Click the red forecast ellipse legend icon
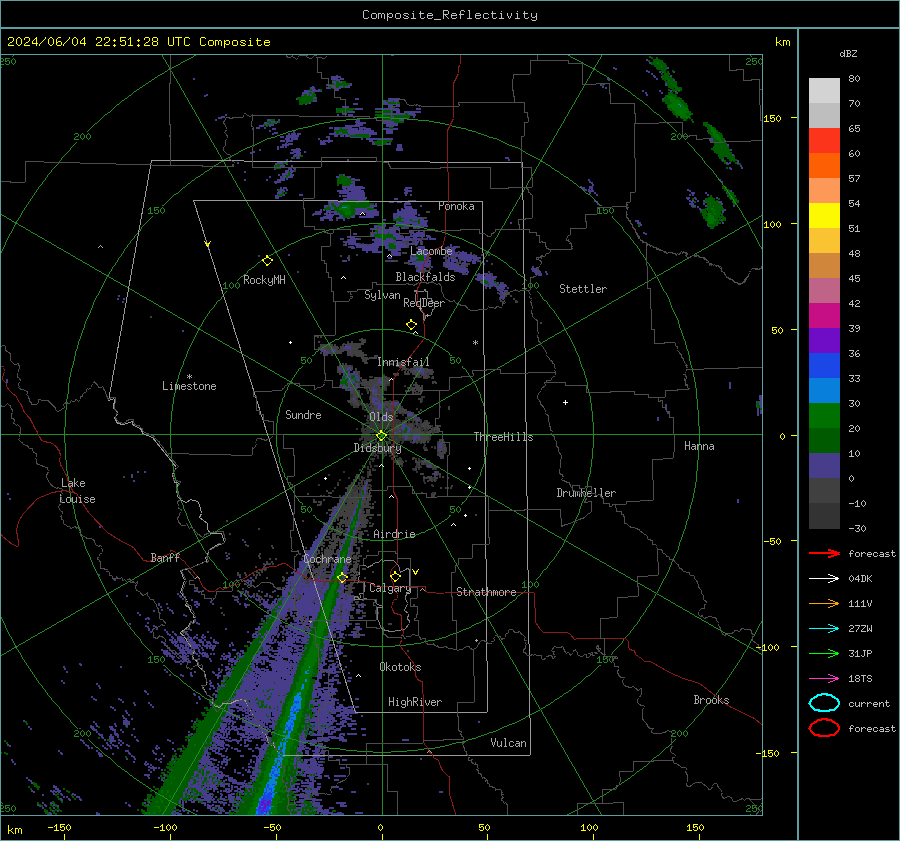This screenshot has width=900, height=841. [x=824, y=728]
